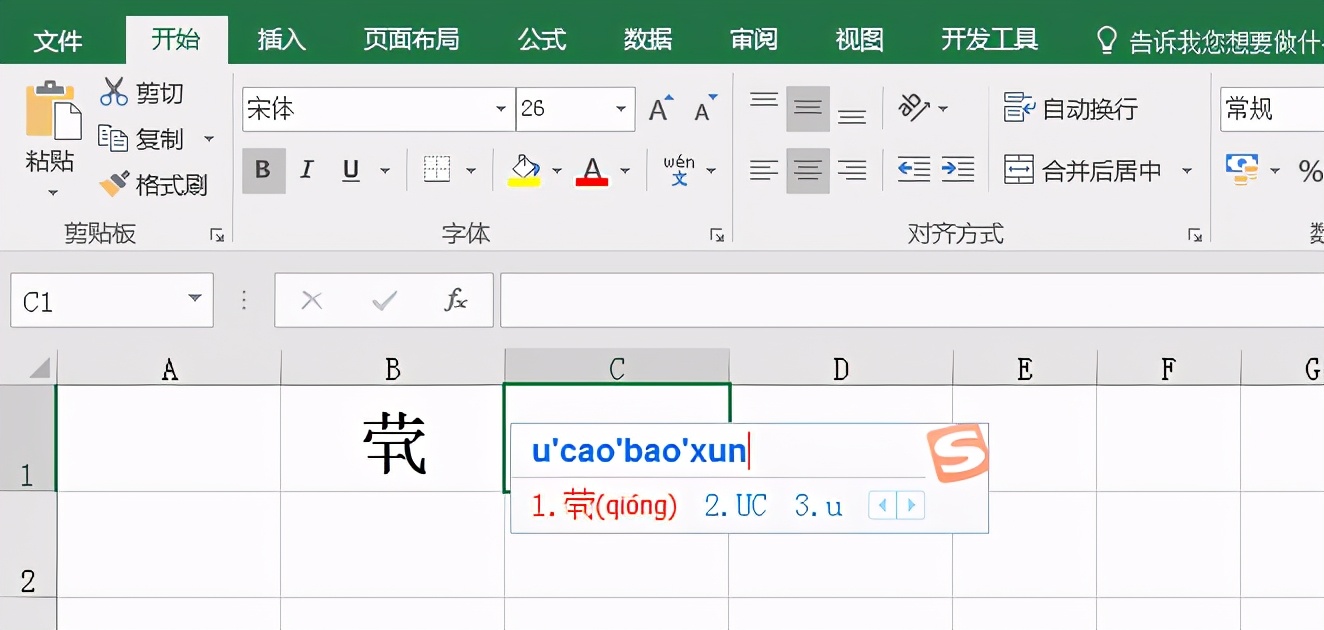The height and width of the screenshot is (630, 1324).
Task: Click the accounting number format icon
Action: coord(1241,171)
